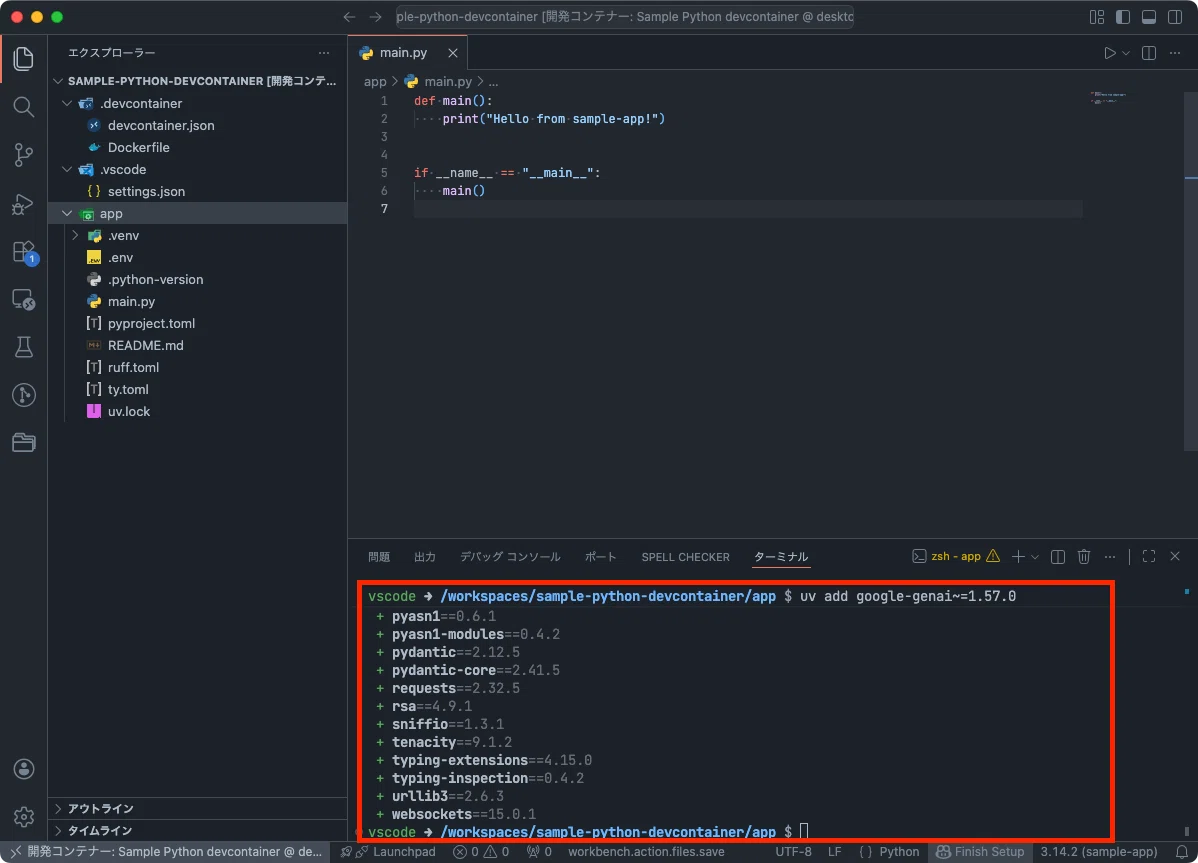Toggle the primary side bar visibility
The height and width of the screenshot is (863, 1198).
tap(1122, 17)
